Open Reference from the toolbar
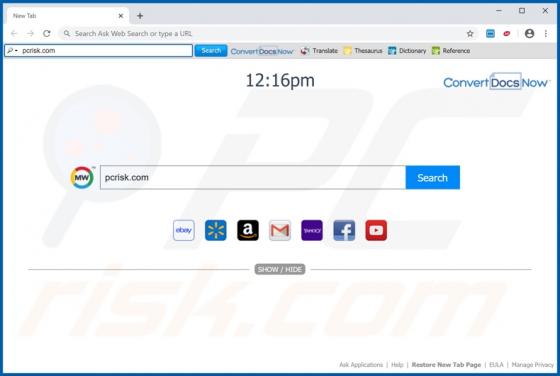 coord(451,51)
